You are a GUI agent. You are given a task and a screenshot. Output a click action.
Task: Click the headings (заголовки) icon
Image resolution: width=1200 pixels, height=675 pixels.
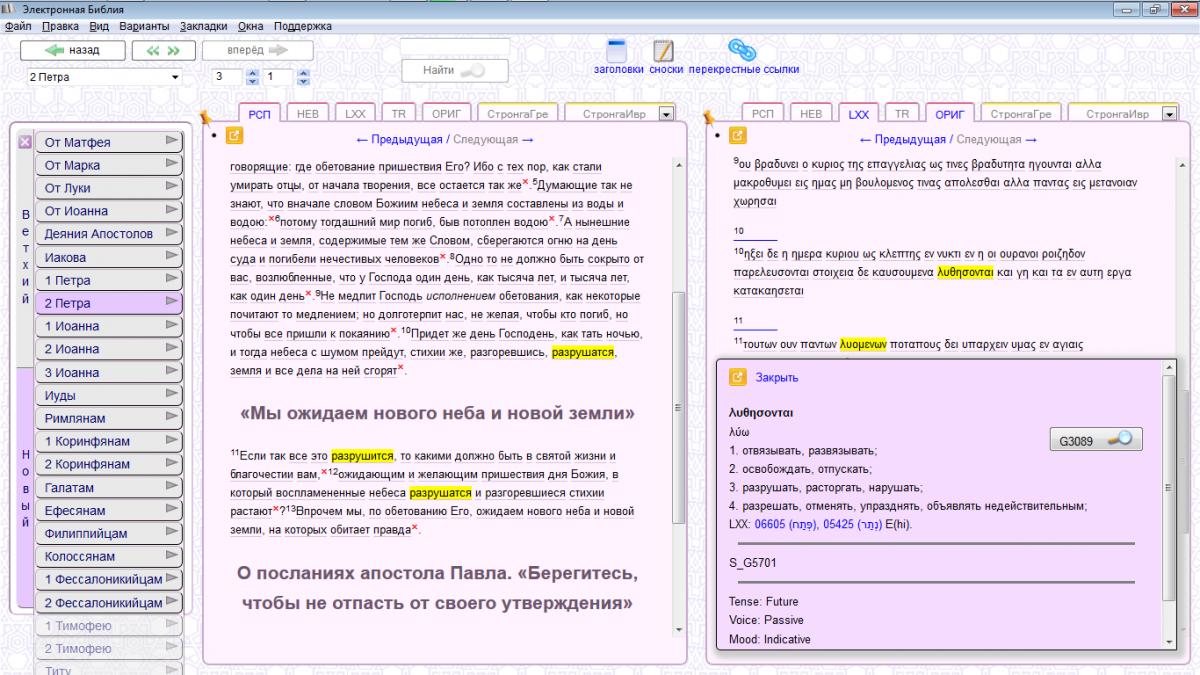617,51
